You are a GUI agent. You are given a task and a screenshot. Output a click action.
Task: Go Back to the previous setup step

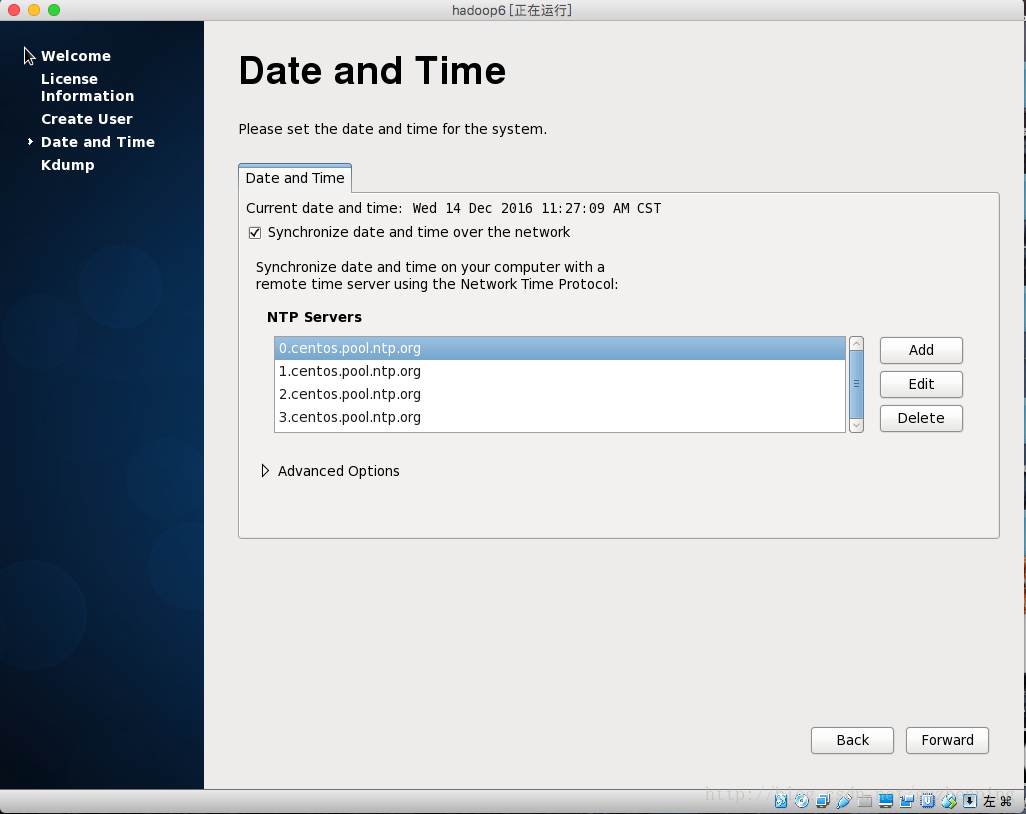(852, 740)
